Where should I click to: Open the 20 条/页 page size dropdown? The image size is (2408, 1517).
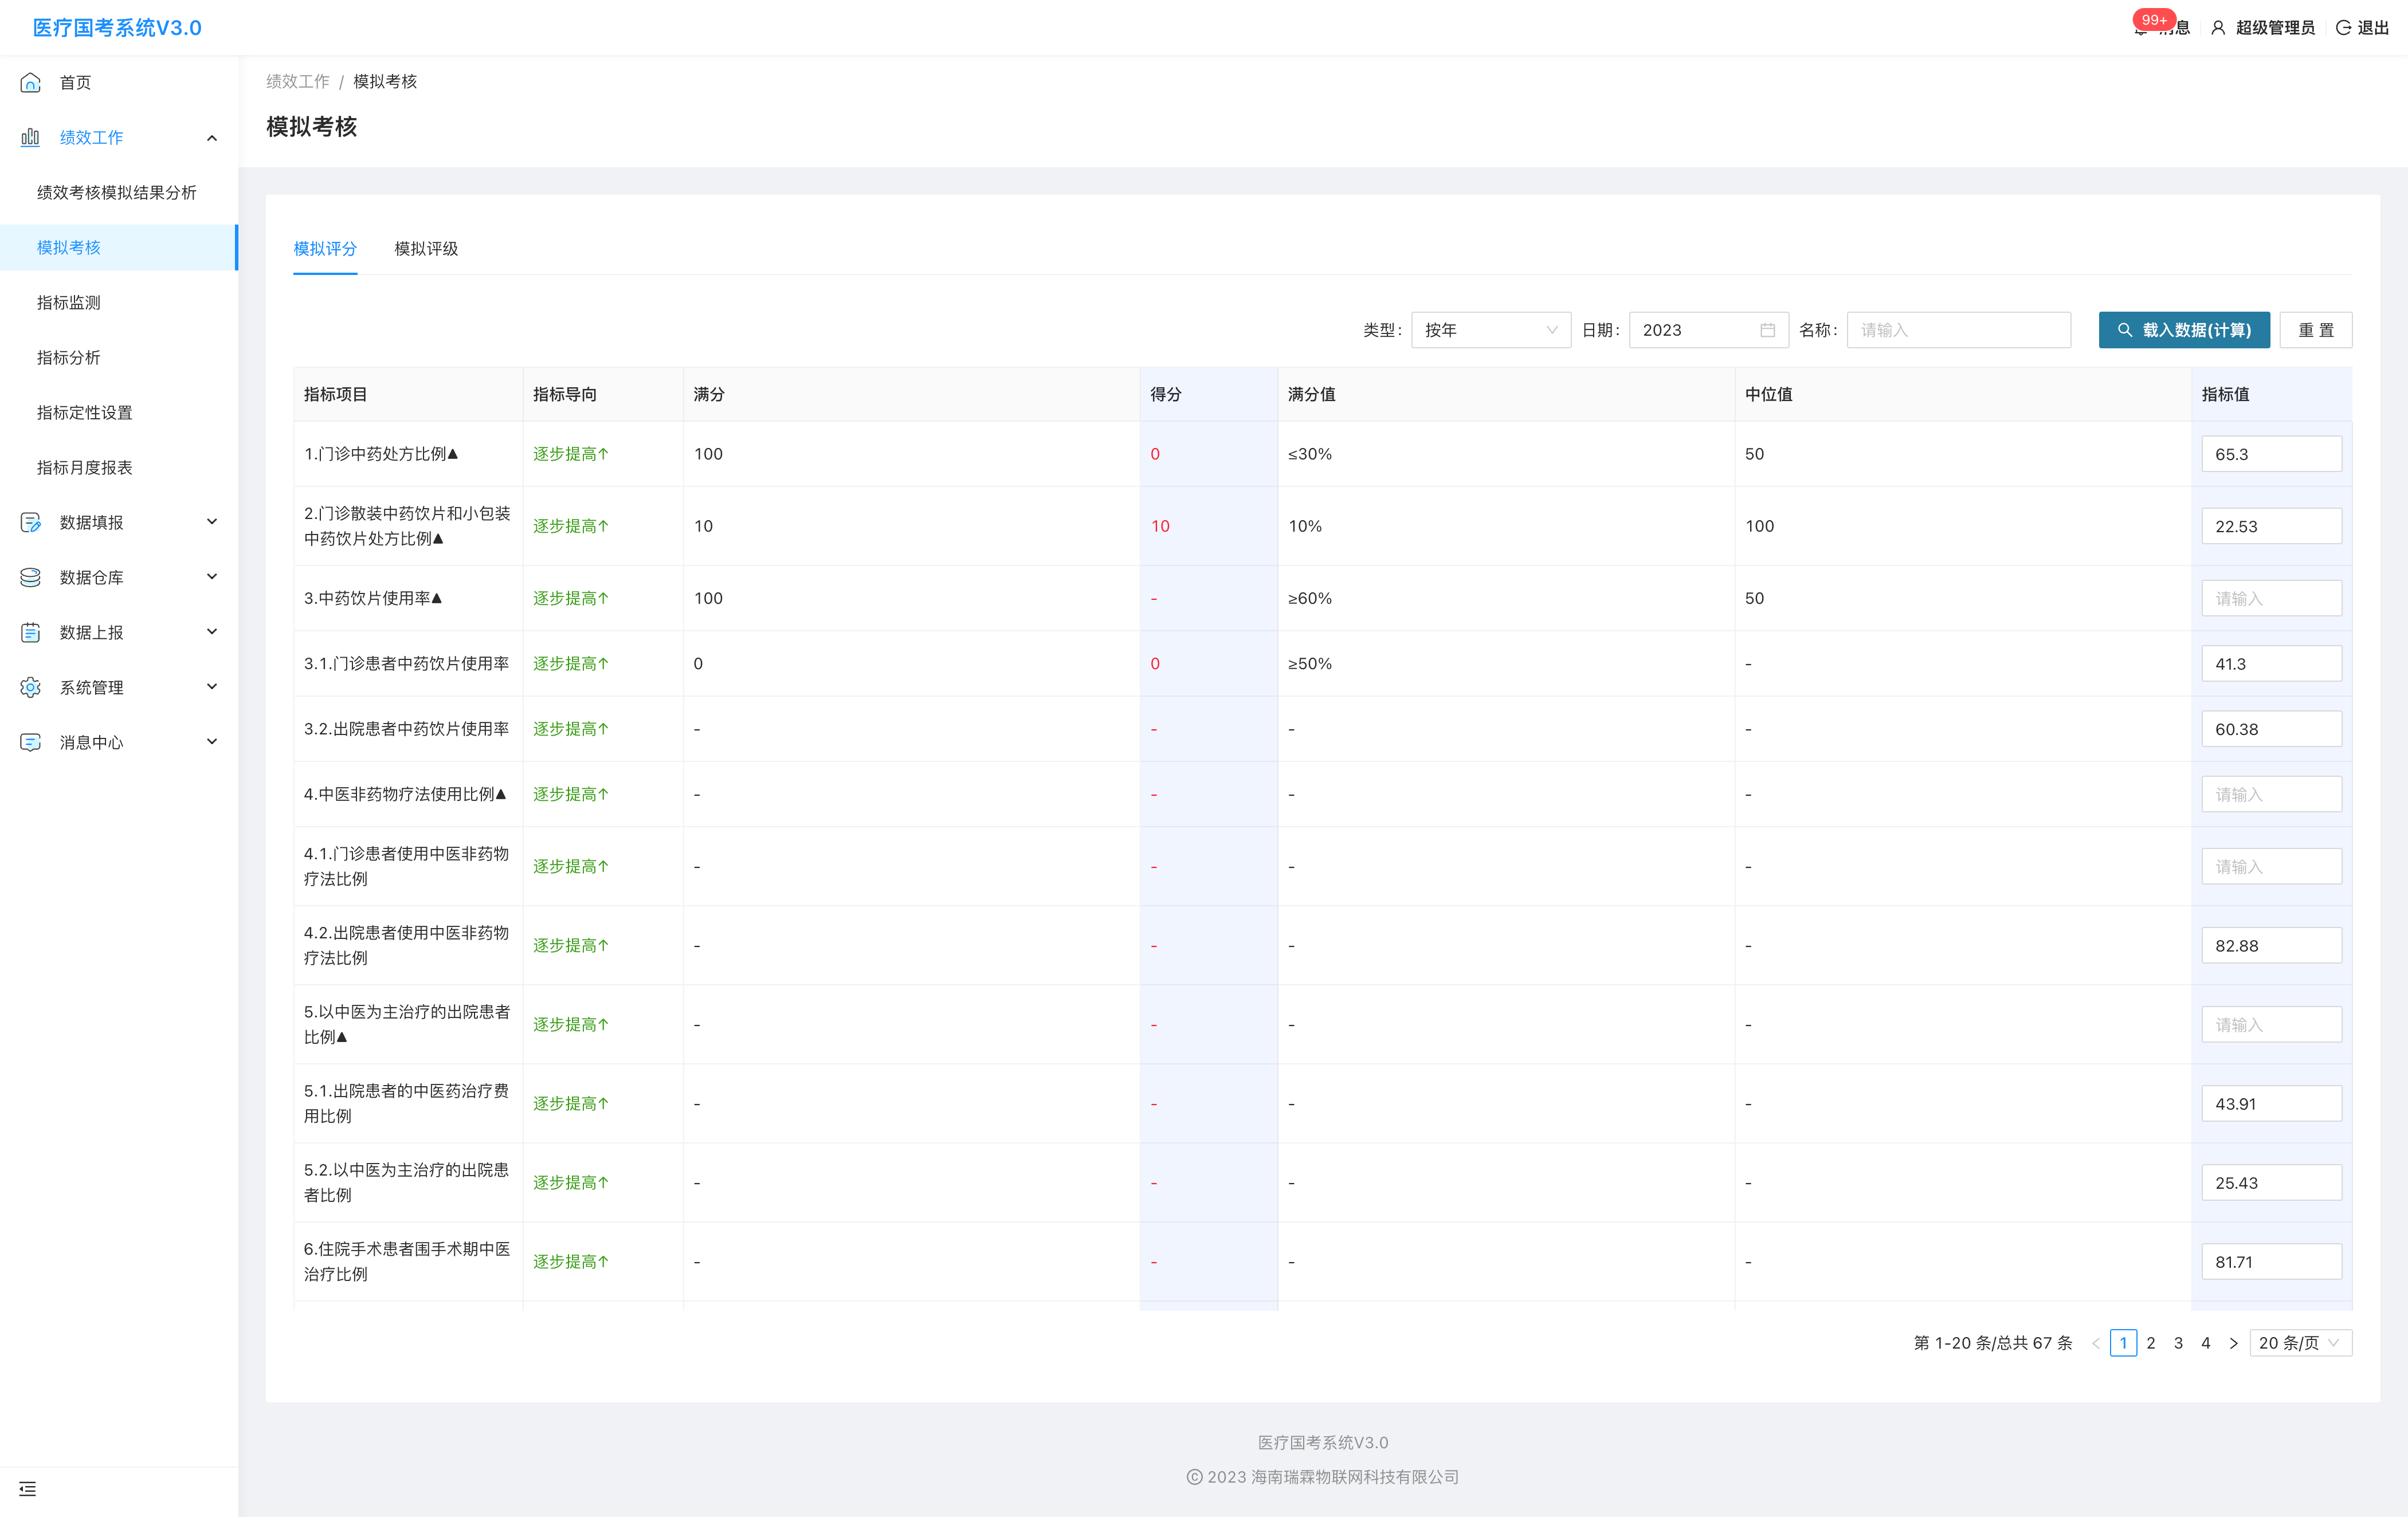point(2299,1343)
